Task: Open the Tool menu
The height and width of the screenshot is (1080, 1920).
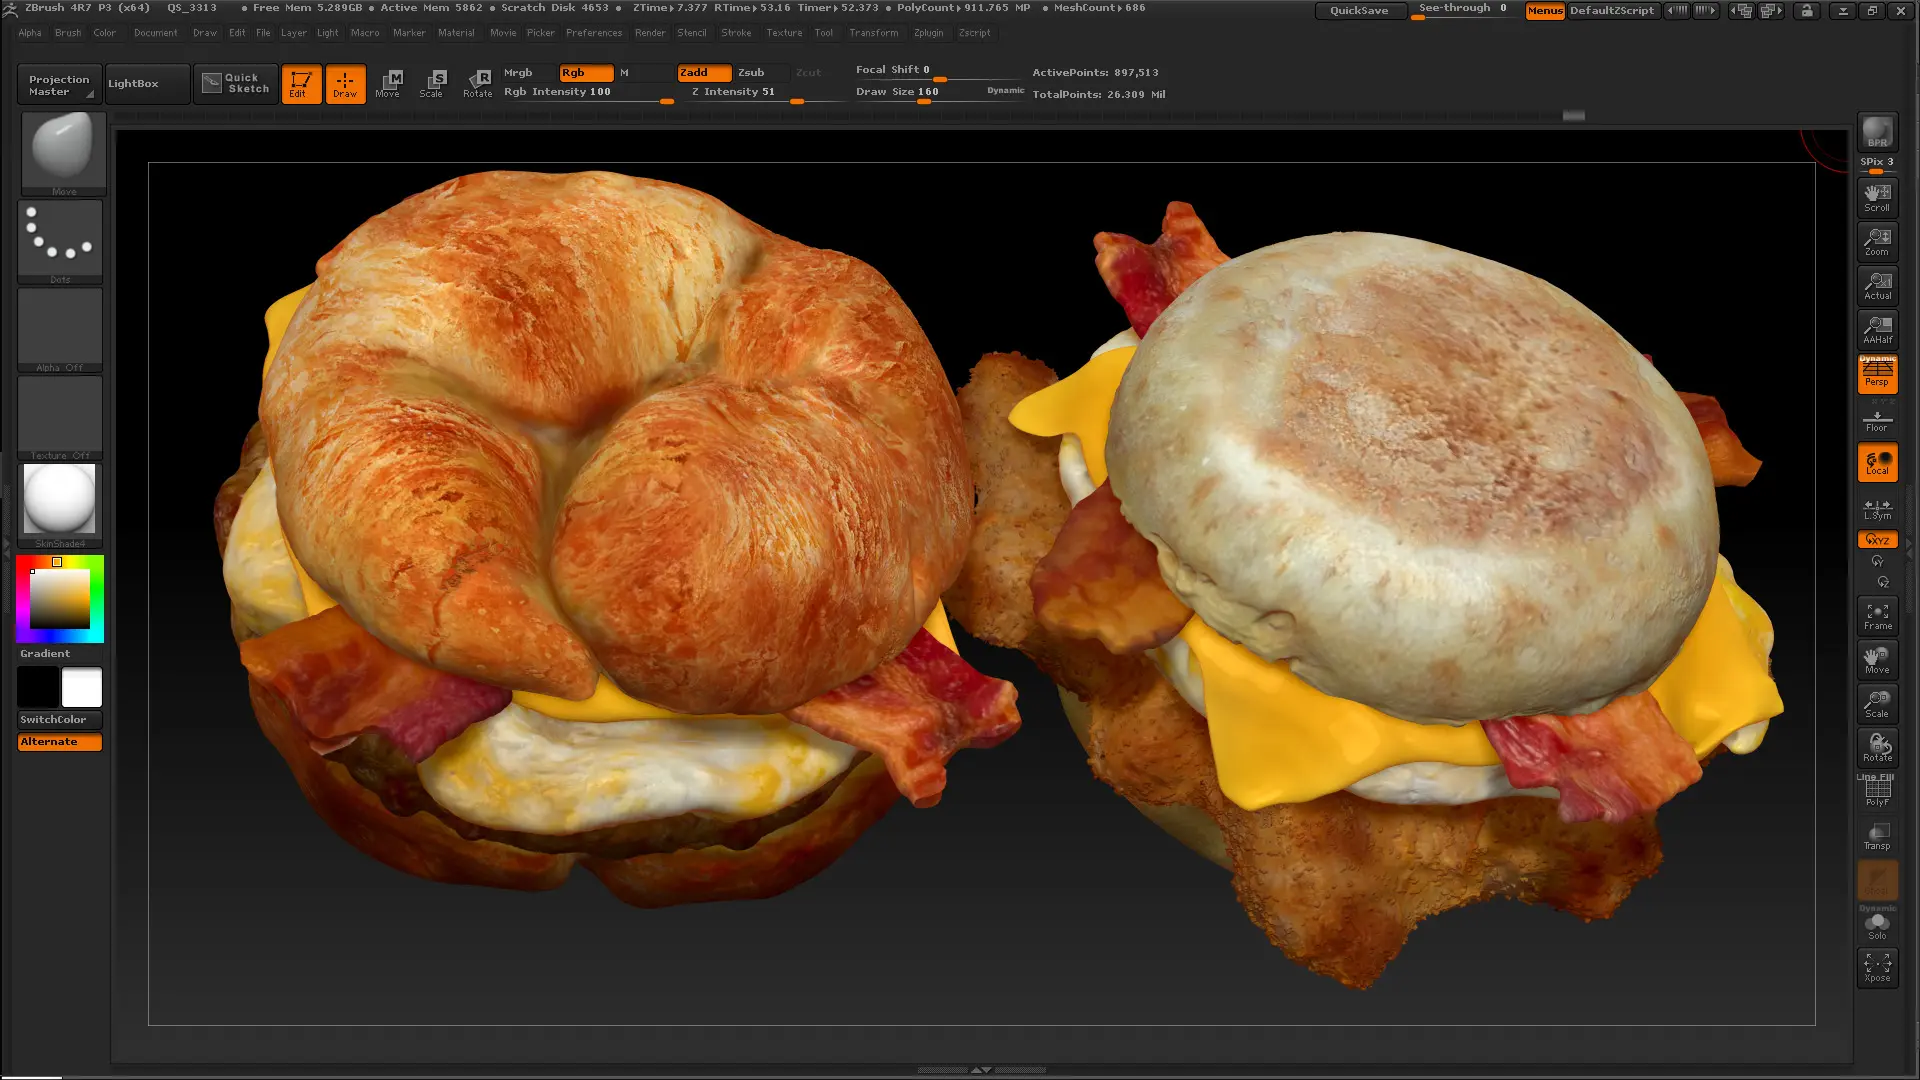Action: tap(823, 33)
